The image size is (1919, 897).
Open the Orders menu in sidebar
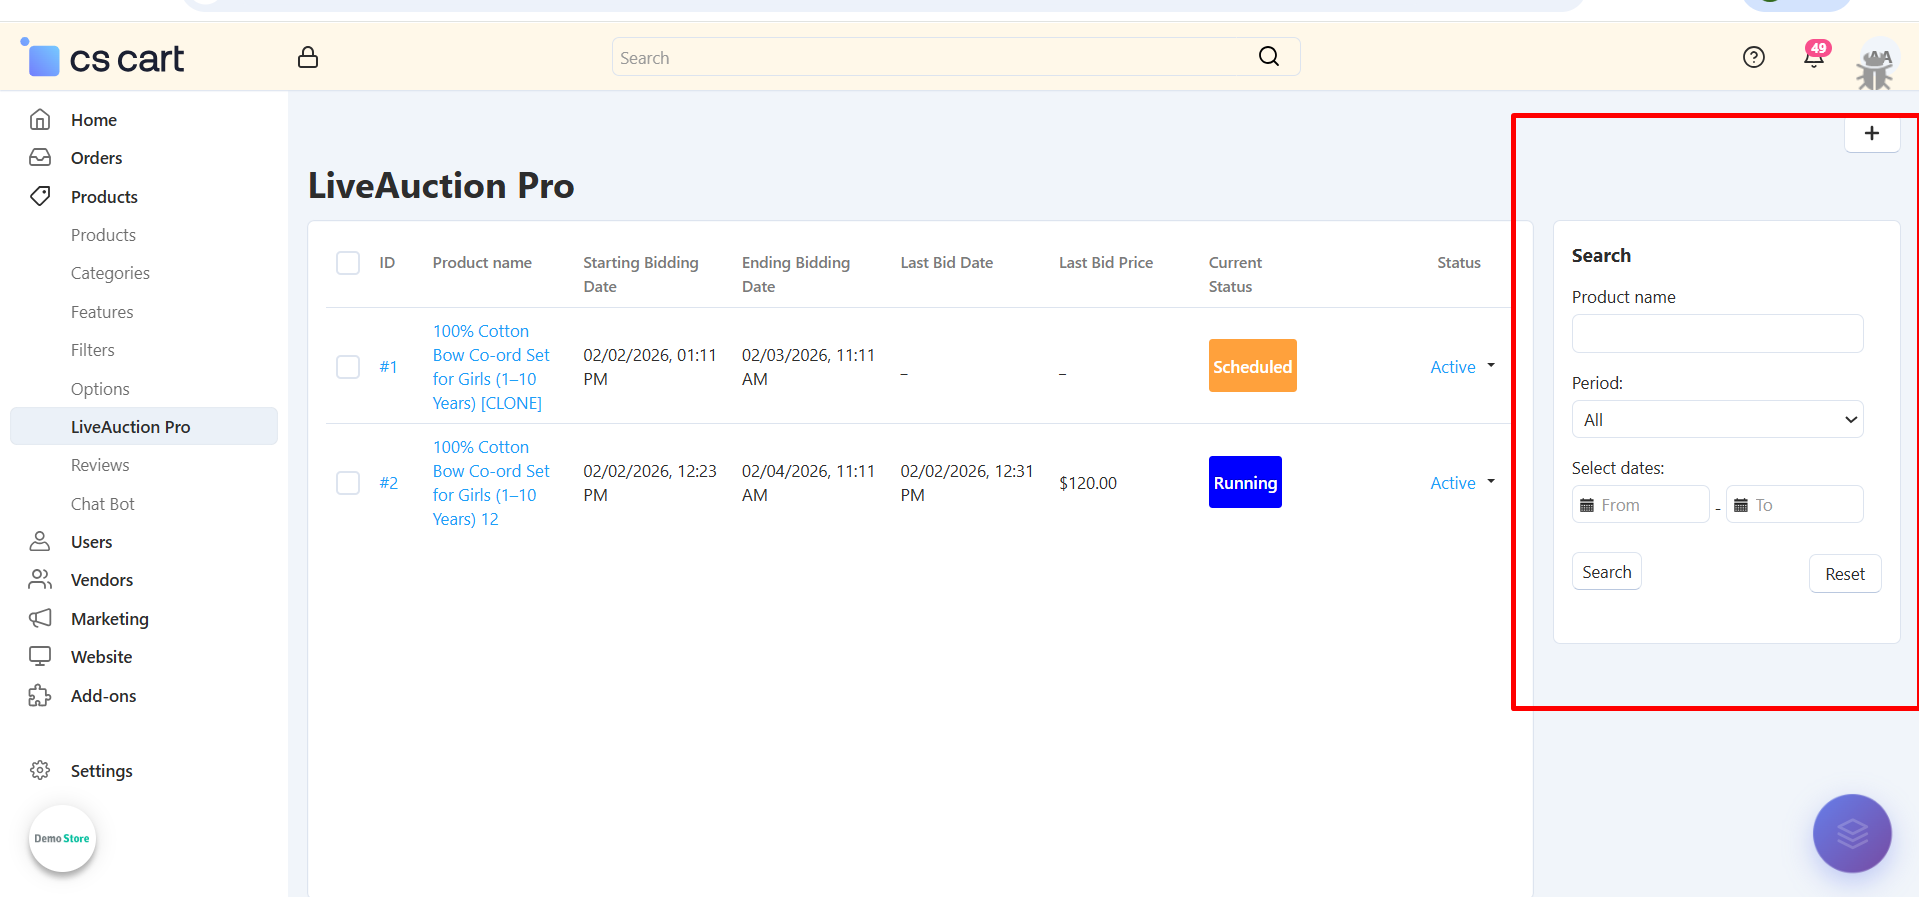[x=96, y=158]
